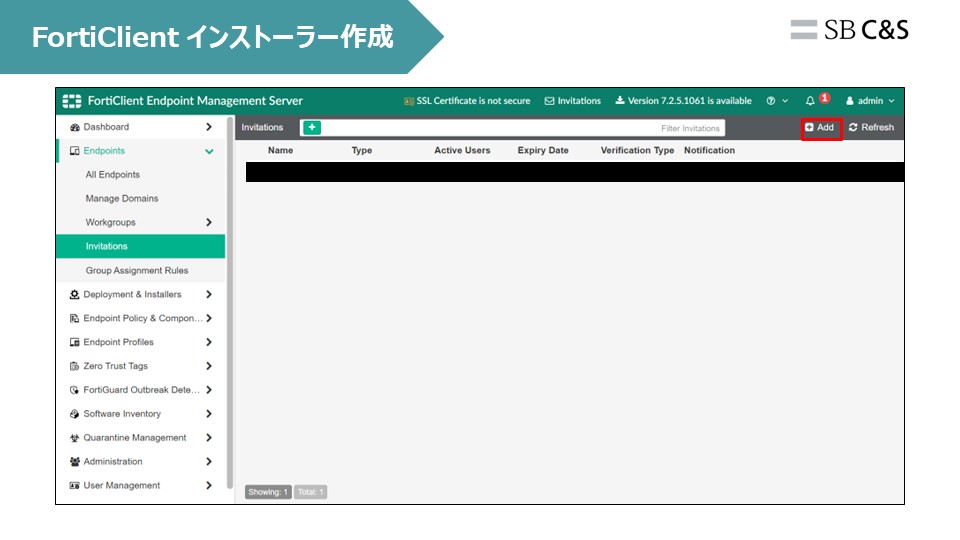The height and width of the screenshot is (540, 960).
Task: Sort by the Name column header
Action: (280, 150)
